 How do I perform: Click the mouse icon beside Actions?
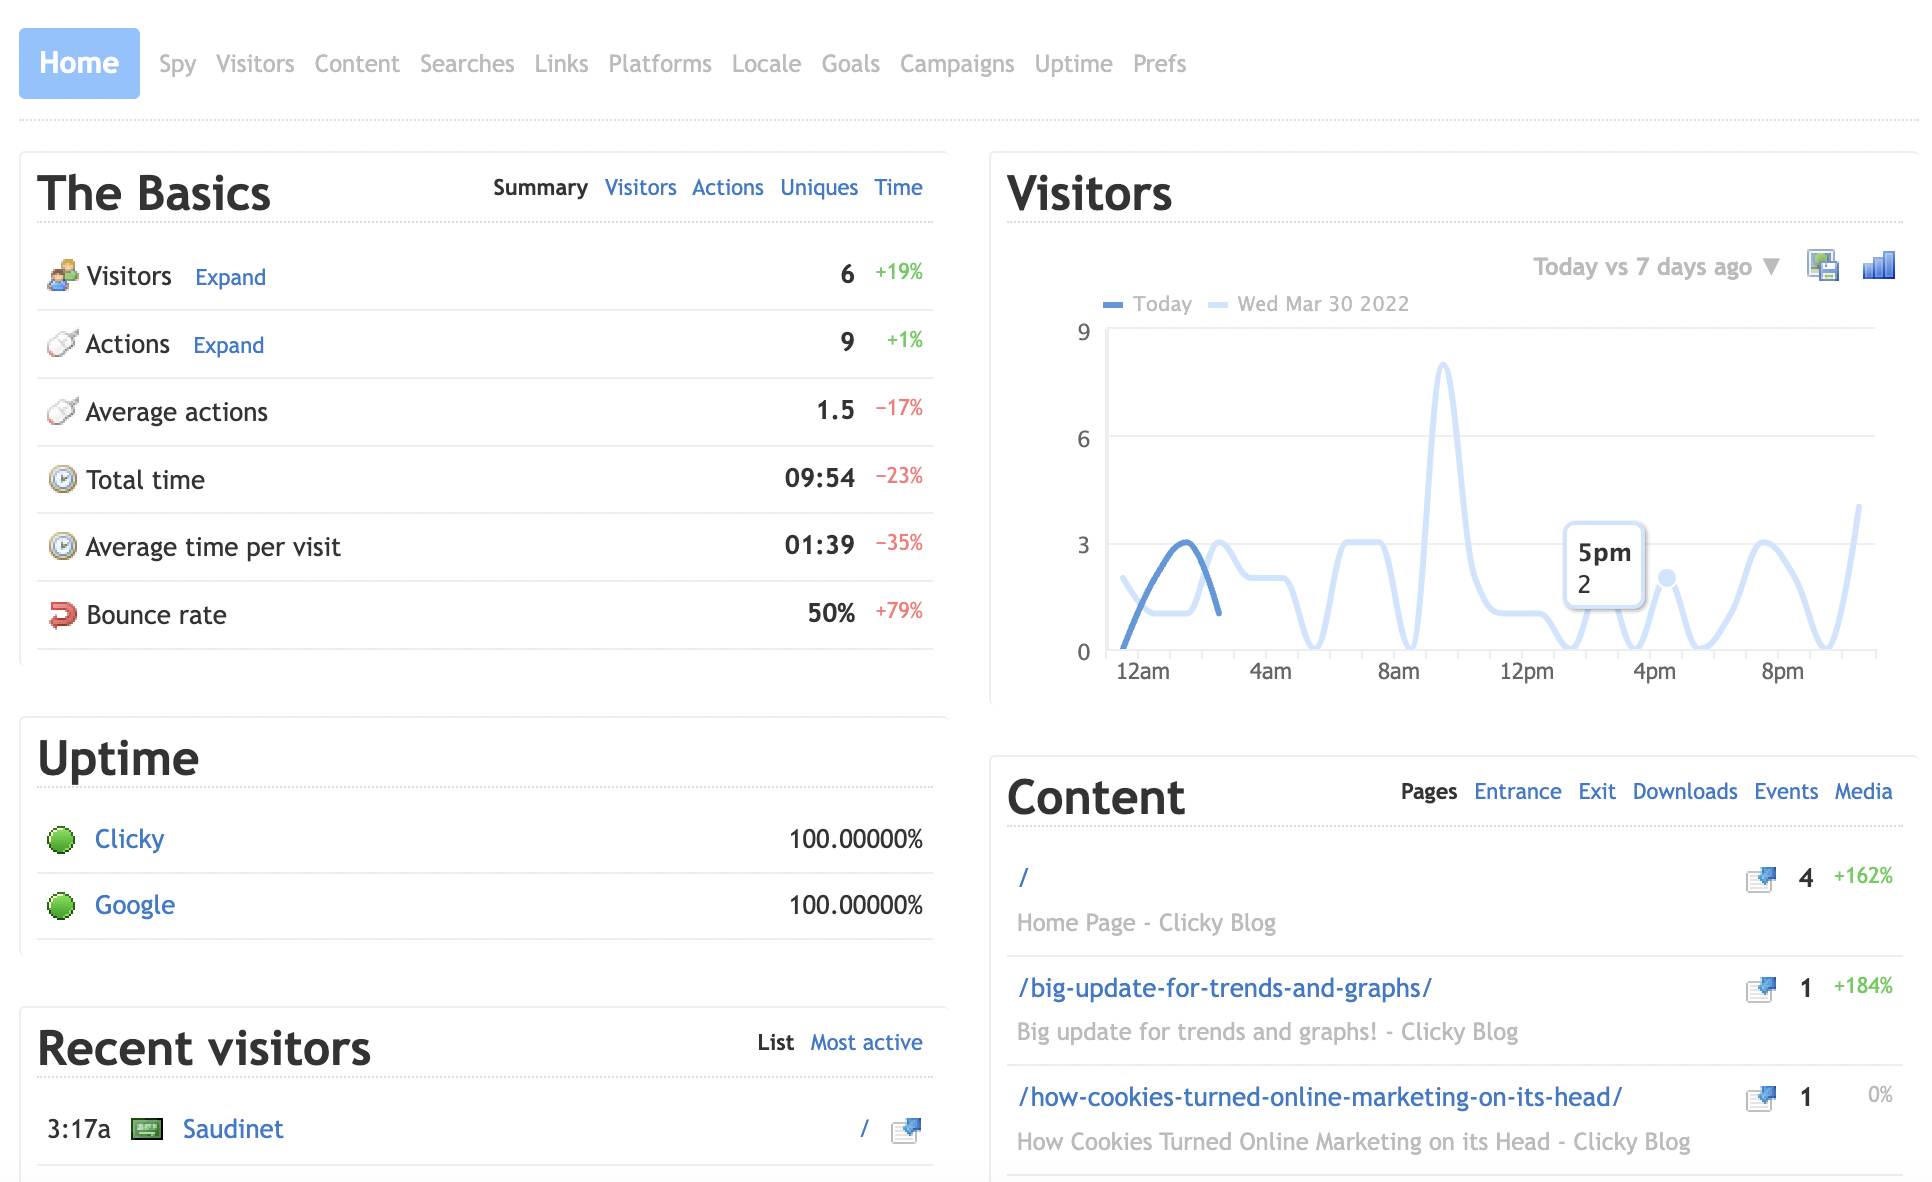tap(62, 344)
